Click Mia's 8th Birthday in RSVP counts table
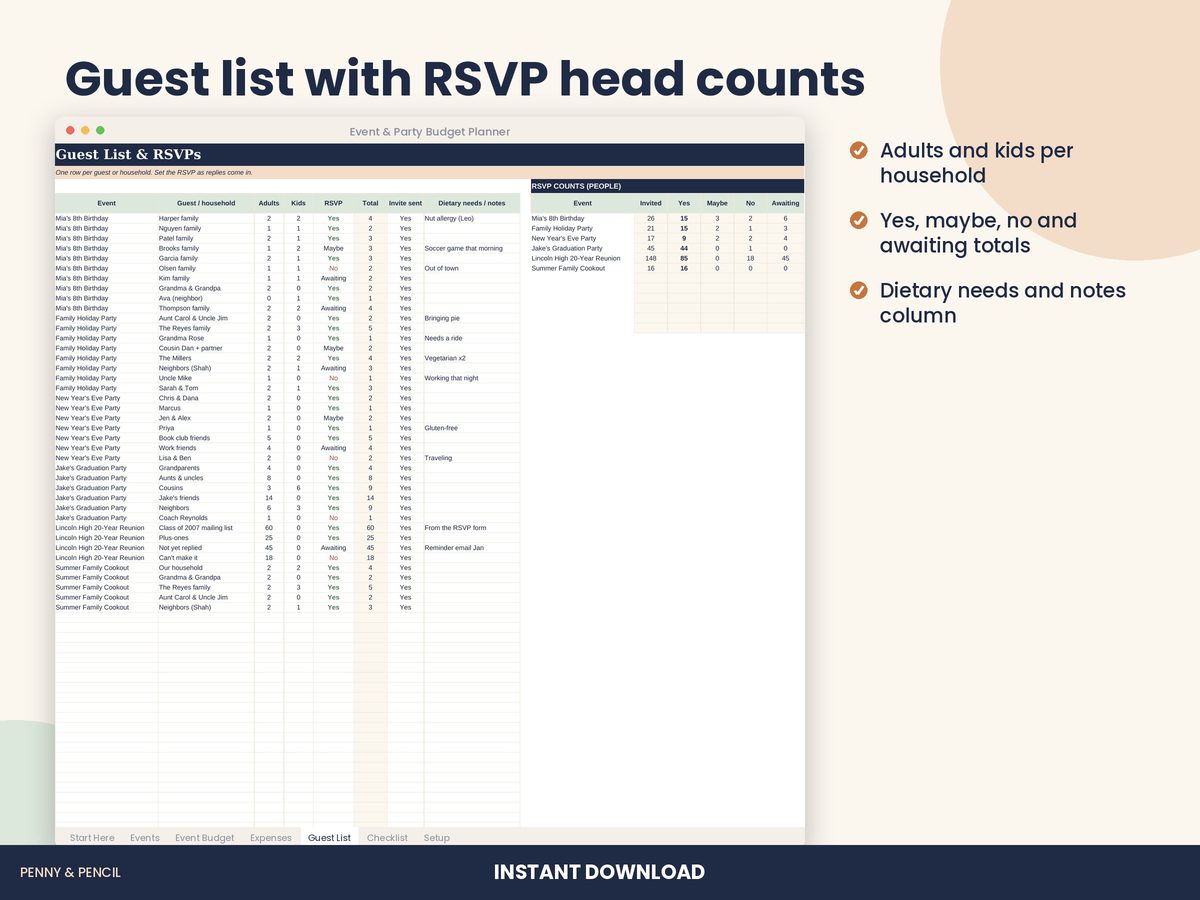Screen dimensions: 1200x900 pos(582,218)
